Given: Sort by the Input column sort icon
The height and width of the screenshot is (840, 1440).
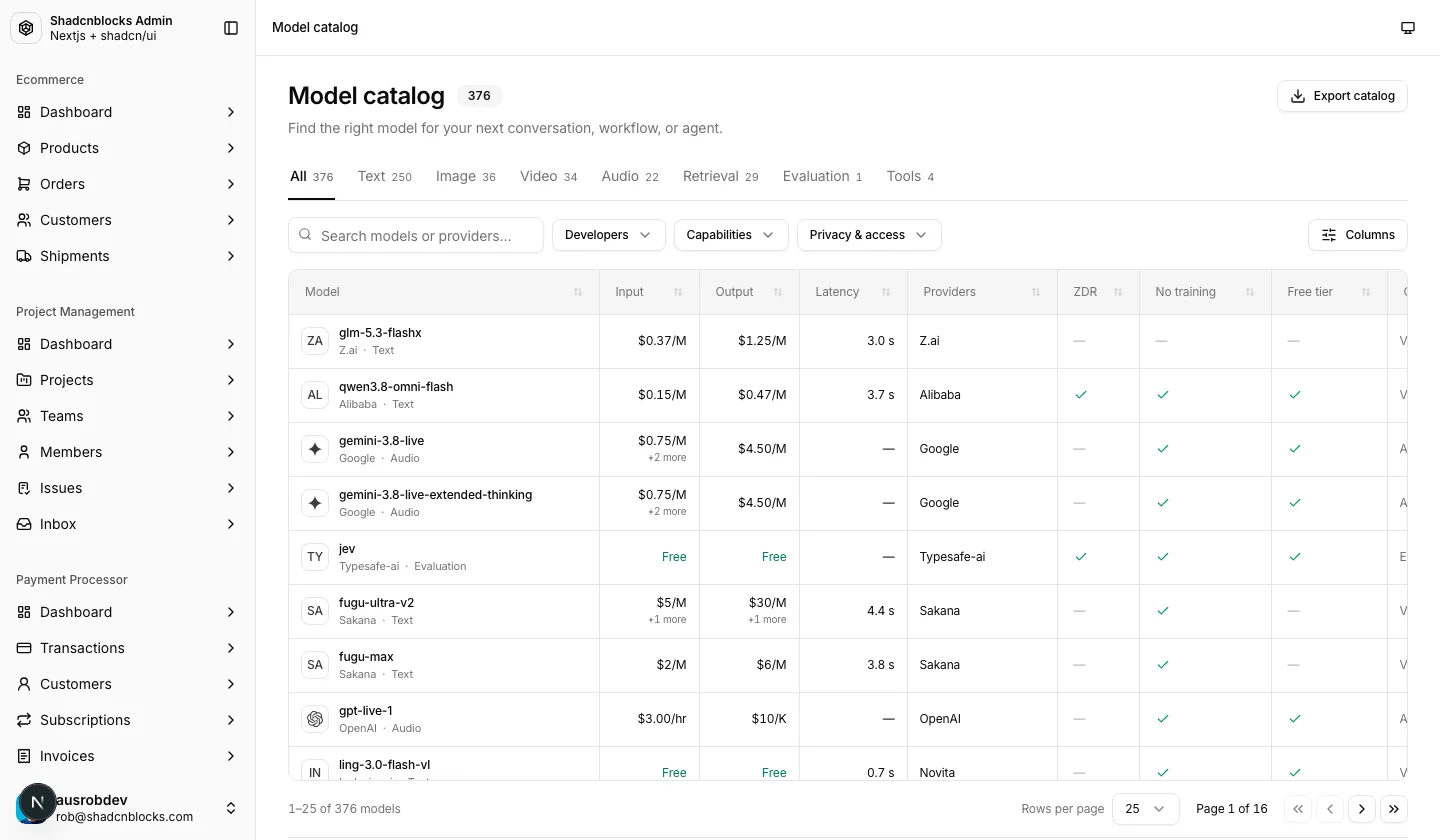Looking at the screenshot, I should [x=678, y=292].
